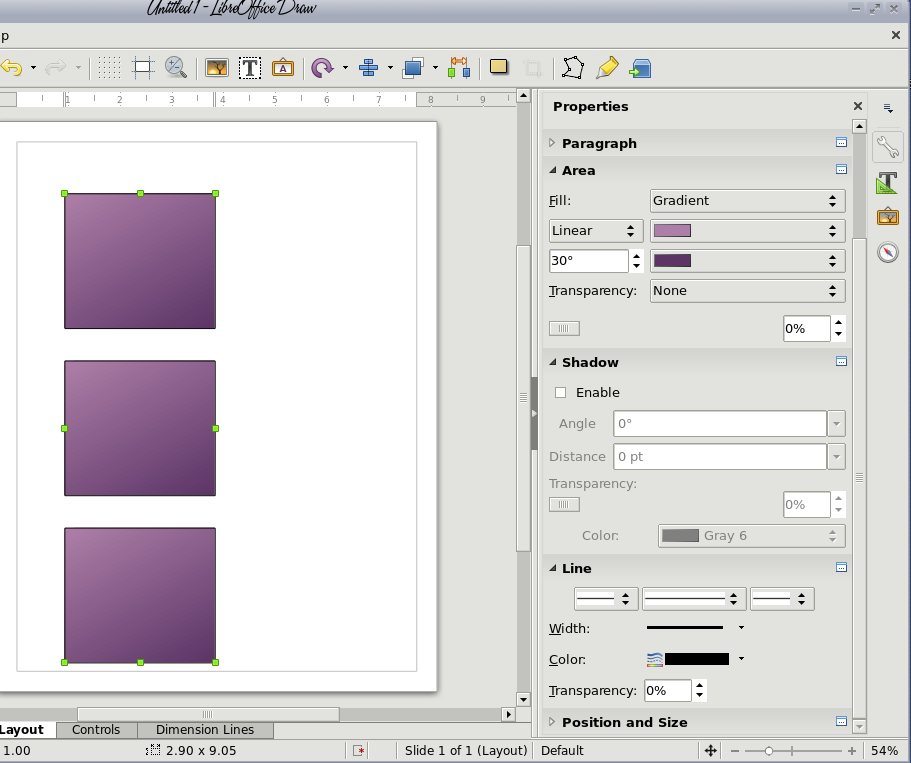911x763 pixels.
Task: Click the 54% zoom level
Action: (x=885, y=751)
